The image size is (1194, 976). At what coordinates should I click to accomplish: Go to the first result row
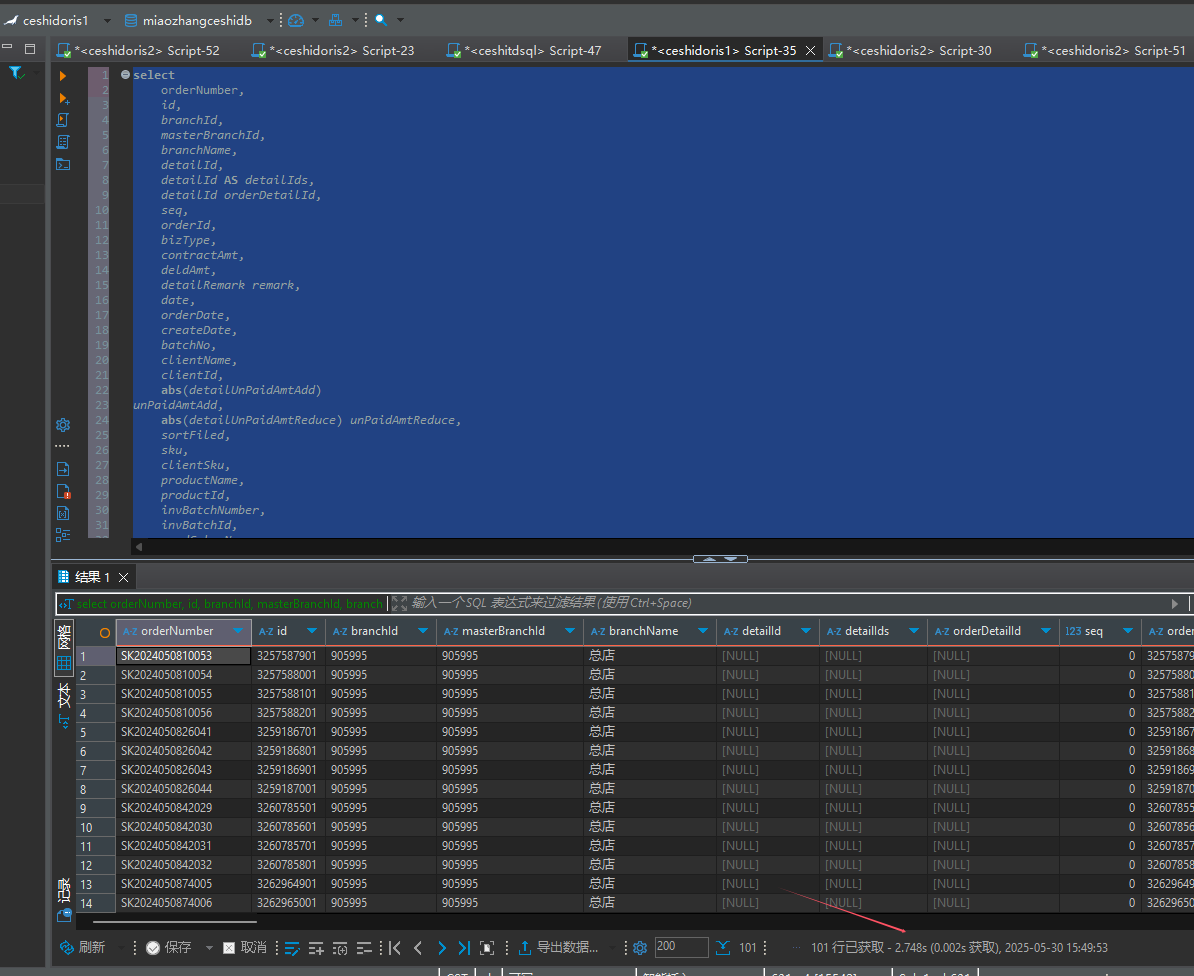pos(394,948)
